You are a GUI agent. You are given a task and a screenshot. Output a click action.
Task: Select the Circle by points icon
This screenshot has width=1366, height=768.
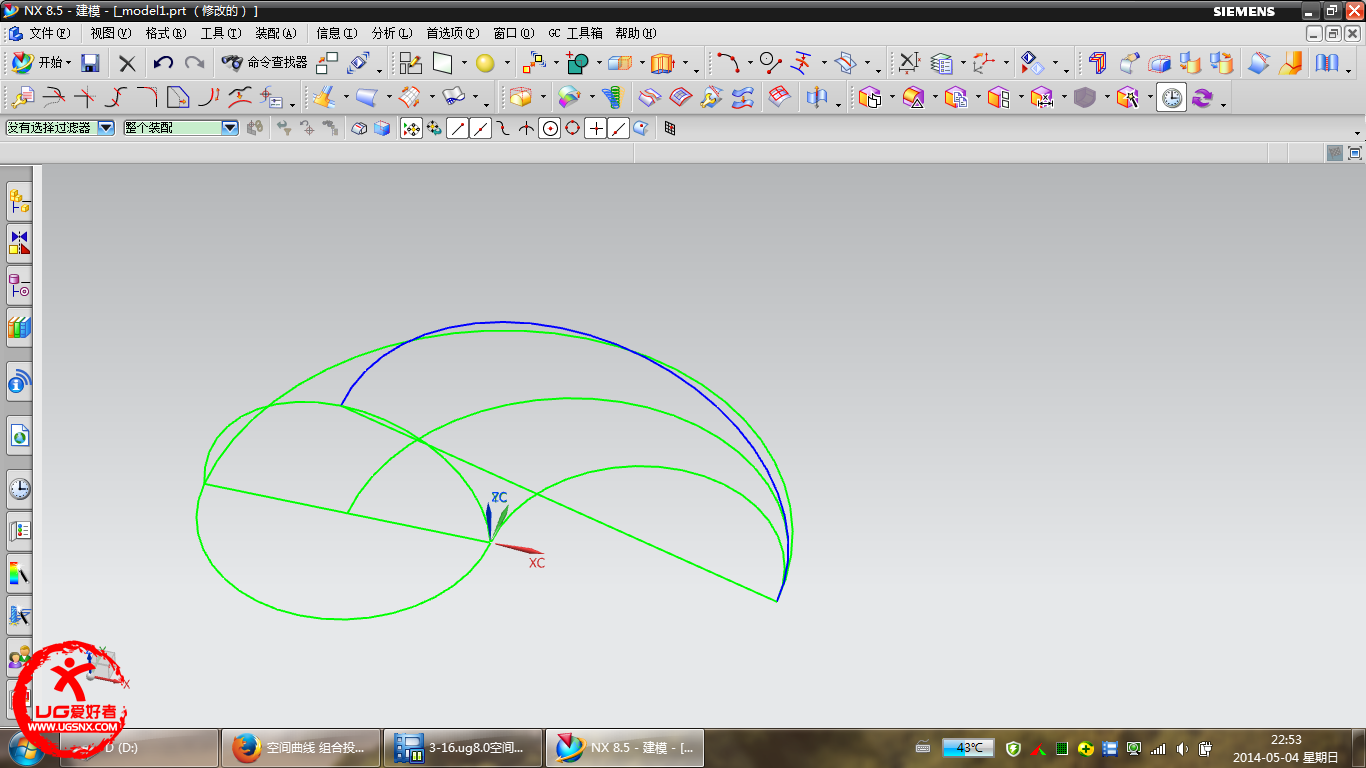(x=770, y=63)
